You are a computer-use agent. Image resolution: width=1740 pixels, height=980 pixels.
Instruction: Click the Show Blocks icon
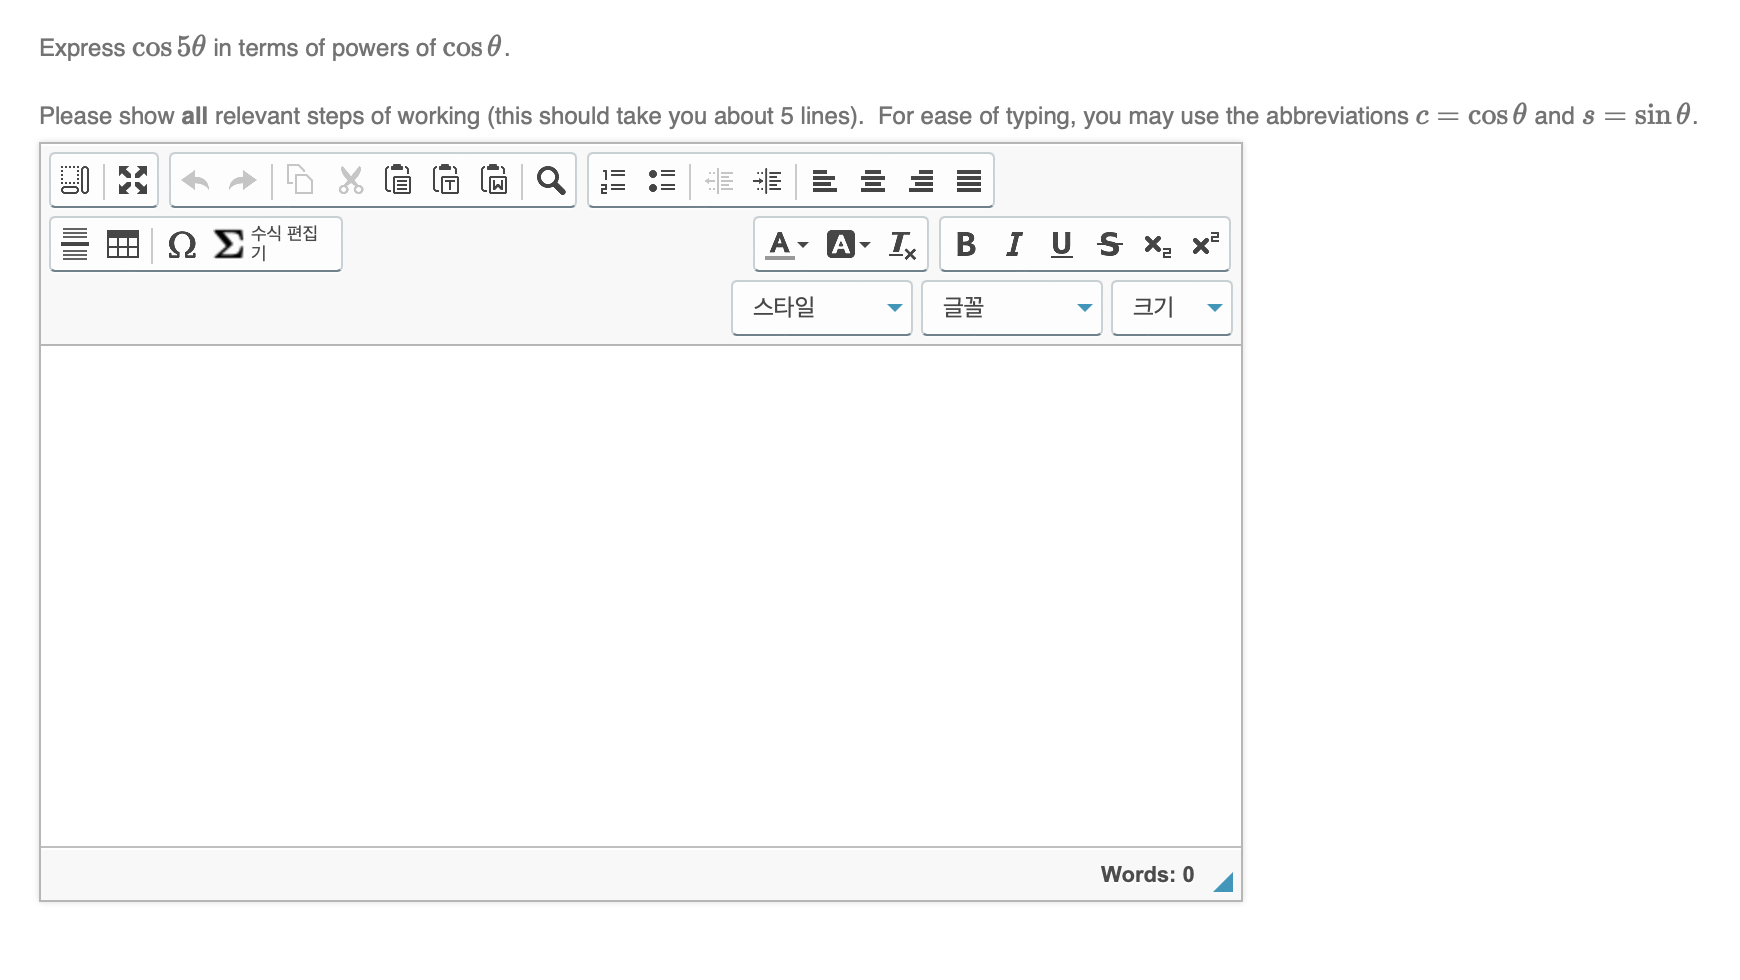(76, 180)
